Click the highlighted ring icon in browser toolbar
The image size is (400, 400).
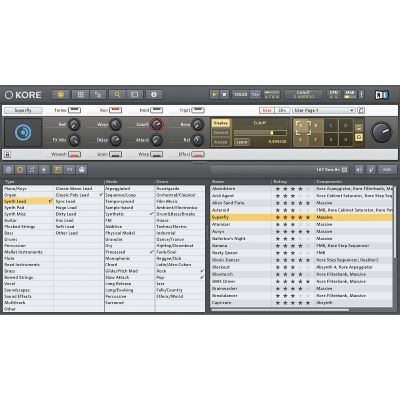[20, 170]
